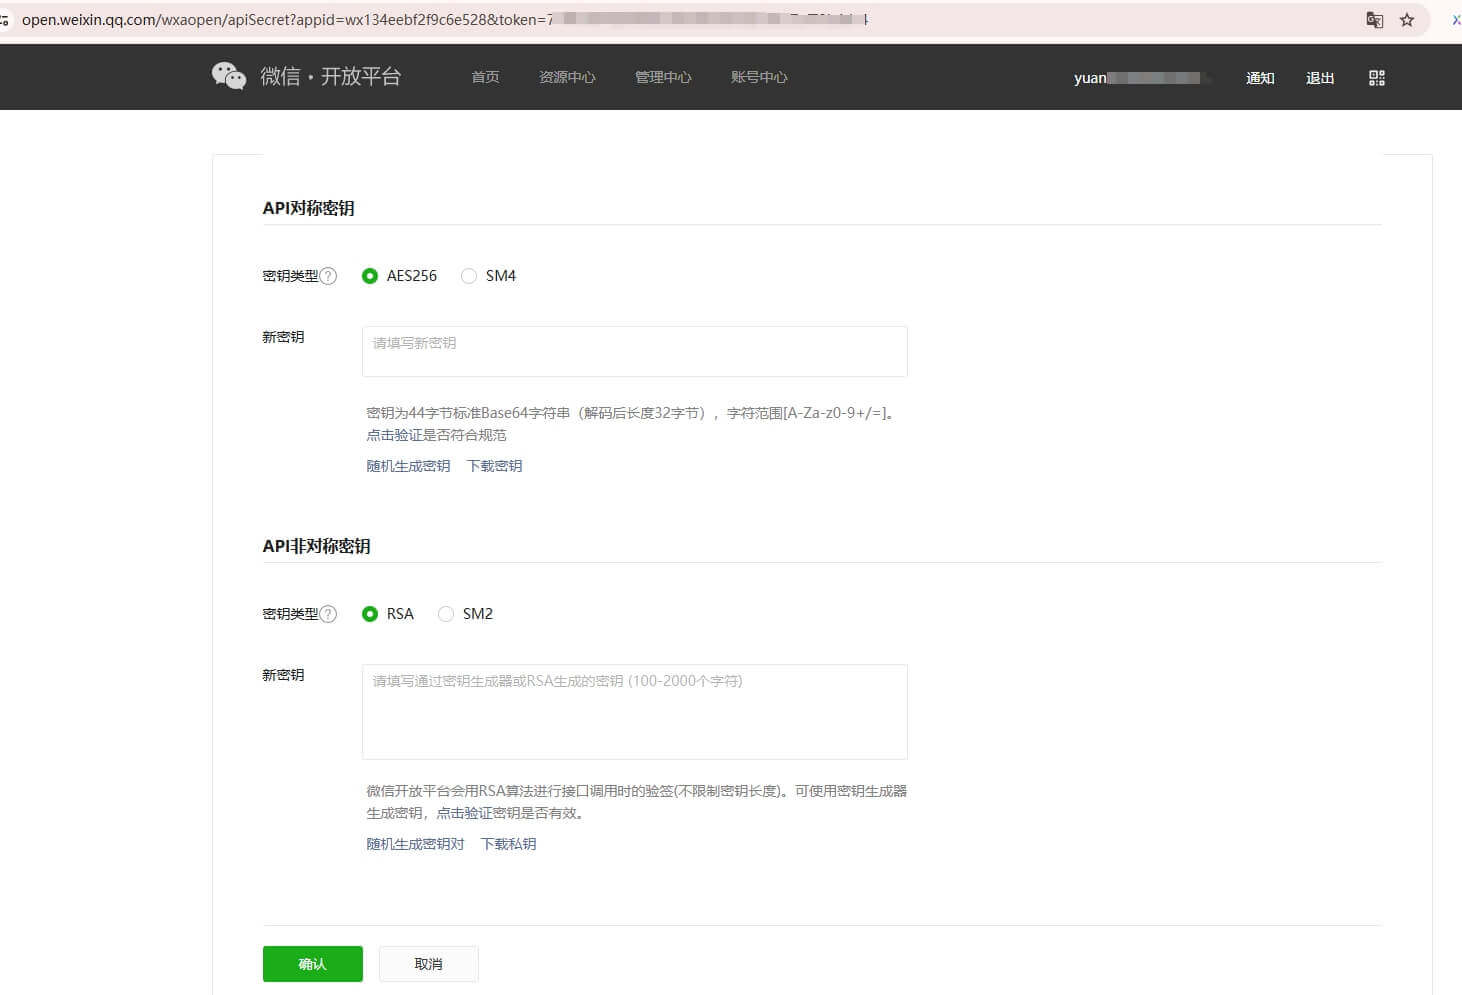Open 管理中心 navigation menu
The width and height of the screenshot is (1462, 995).
663,77
